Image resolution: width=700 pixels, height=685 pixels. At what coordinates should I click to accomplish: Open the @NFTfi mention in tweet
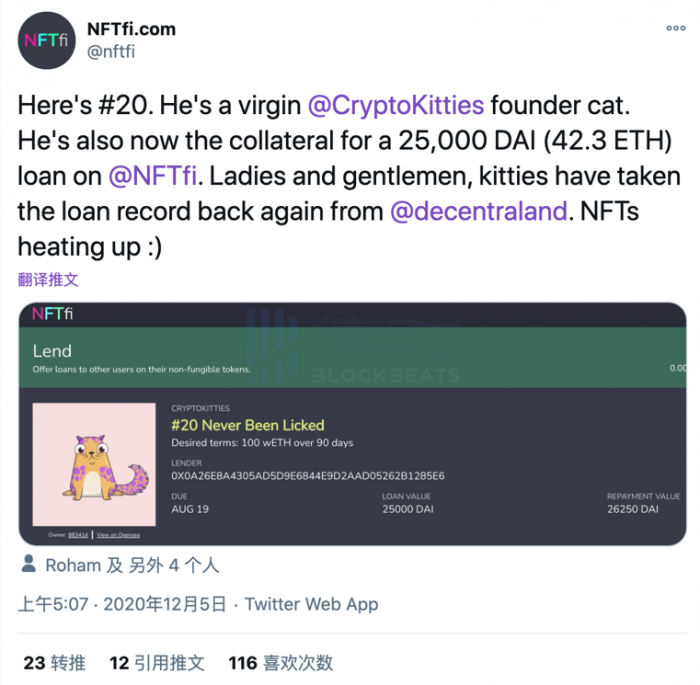[152, 176]
